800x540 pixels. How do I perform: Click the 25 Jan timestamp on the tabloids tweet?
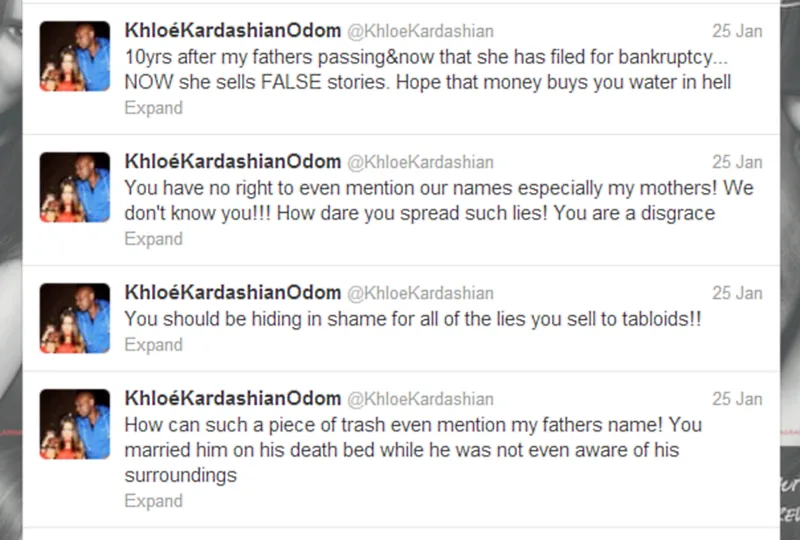click(x=737, y=293)
